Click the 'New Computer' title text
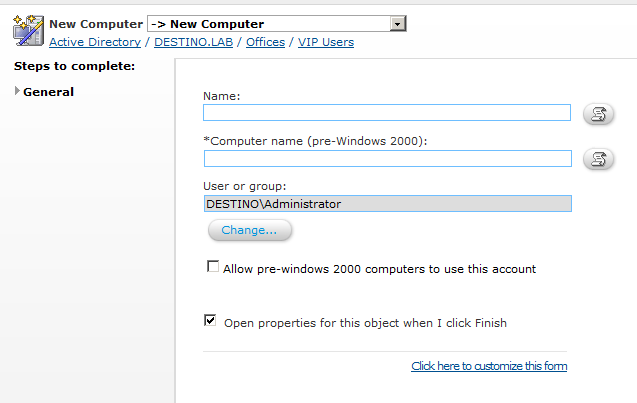This screenshot has height=403, width=637. coord(96,24)
